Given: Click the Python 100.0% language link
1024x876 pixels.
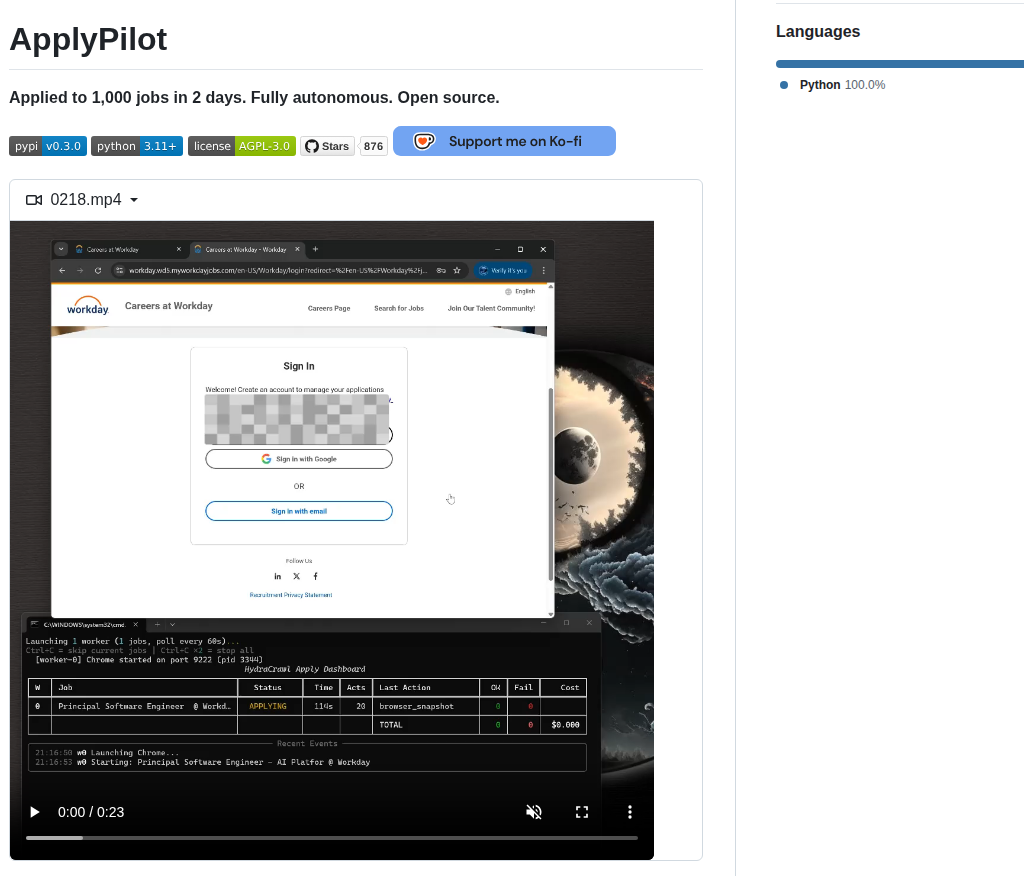Looking at the screenshot, I should [x=842, y=85].
